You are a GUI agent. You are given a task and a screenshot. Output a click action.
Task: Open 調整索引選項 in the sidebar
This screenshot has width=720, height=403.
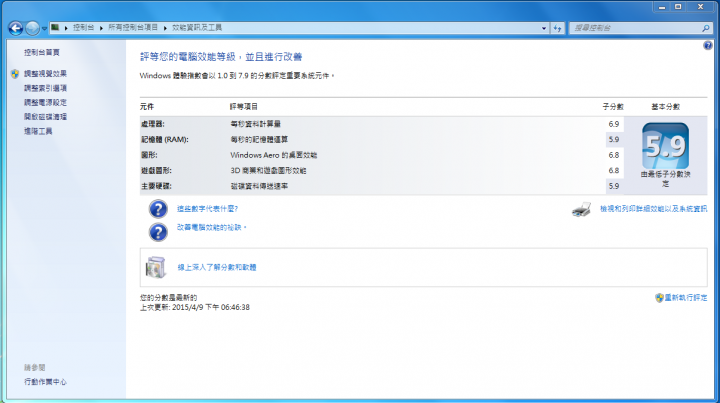tap(45, 88)
